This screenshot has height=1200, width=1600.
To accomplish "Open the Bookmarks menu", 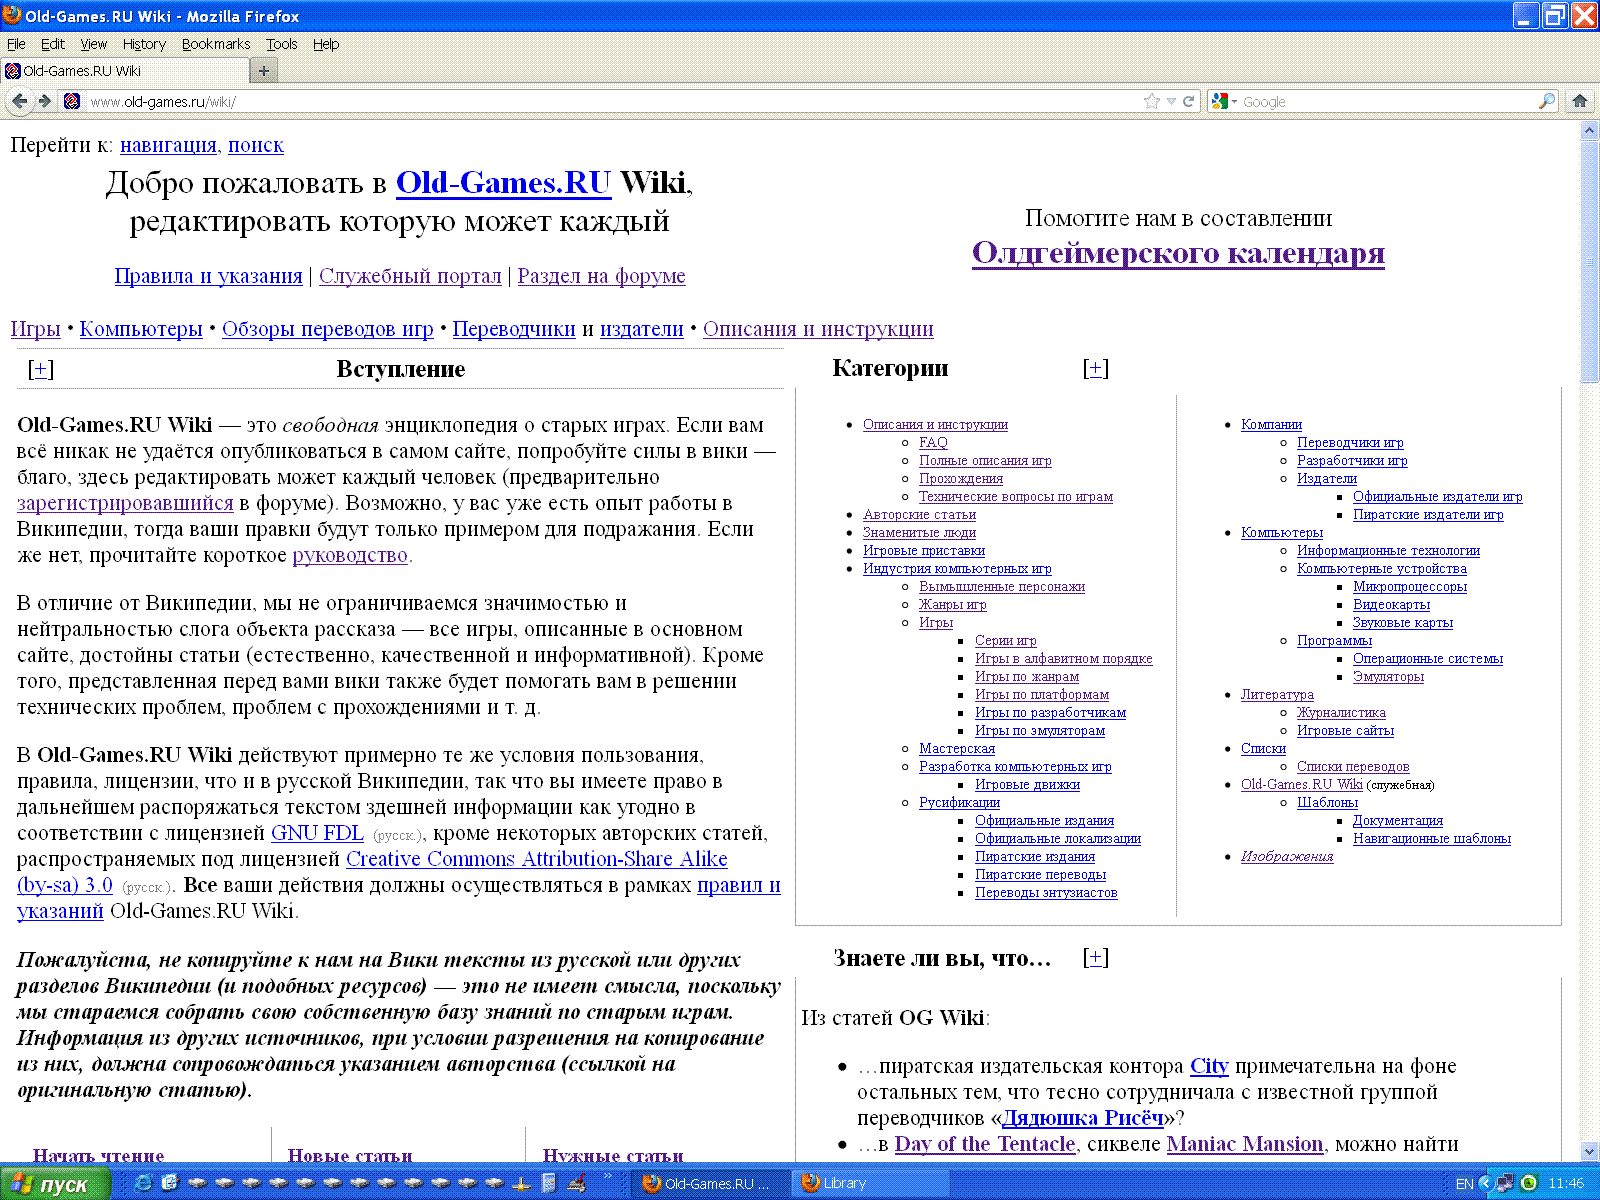I will click(216, 44).
